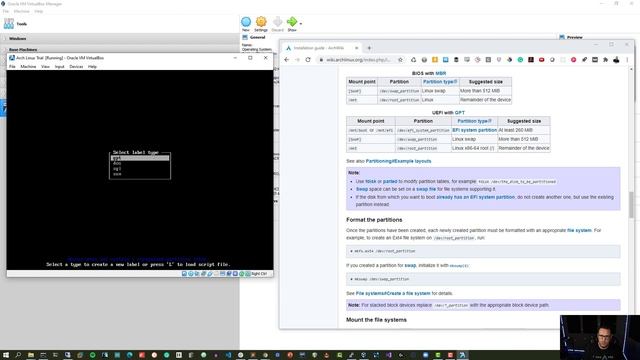Screen dimensions: 640x360
Task: Open Help menu in Arch Linux VM window
Action: point(92,67)
